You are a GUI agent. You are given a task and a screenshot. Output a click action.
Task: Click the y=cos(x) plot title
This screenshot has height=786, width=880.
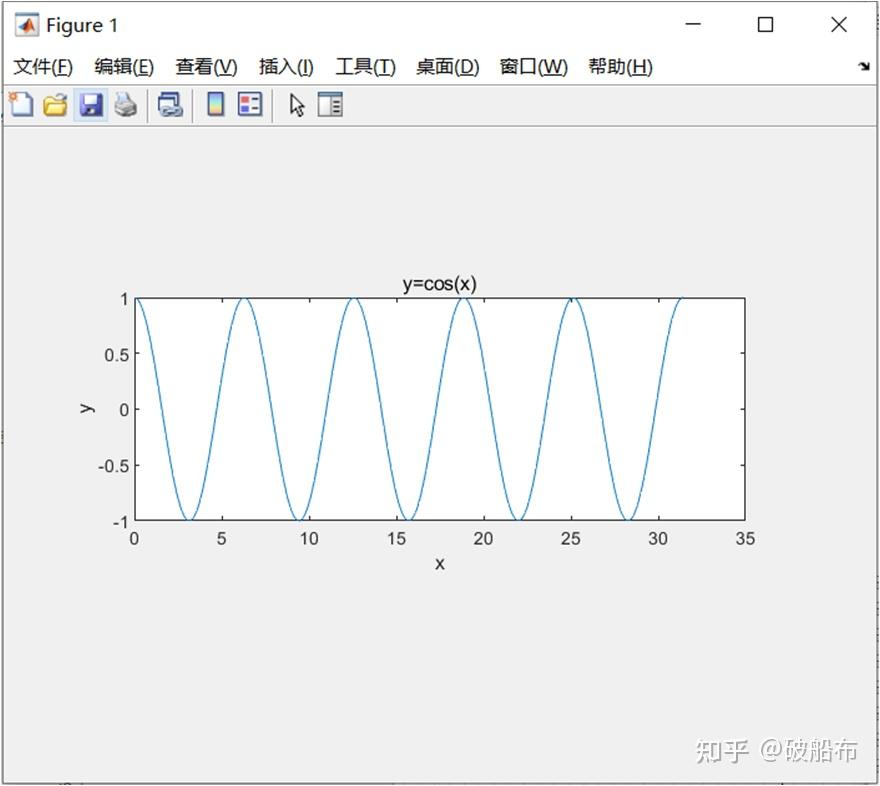pyautogui.click(x=439, y=283)
